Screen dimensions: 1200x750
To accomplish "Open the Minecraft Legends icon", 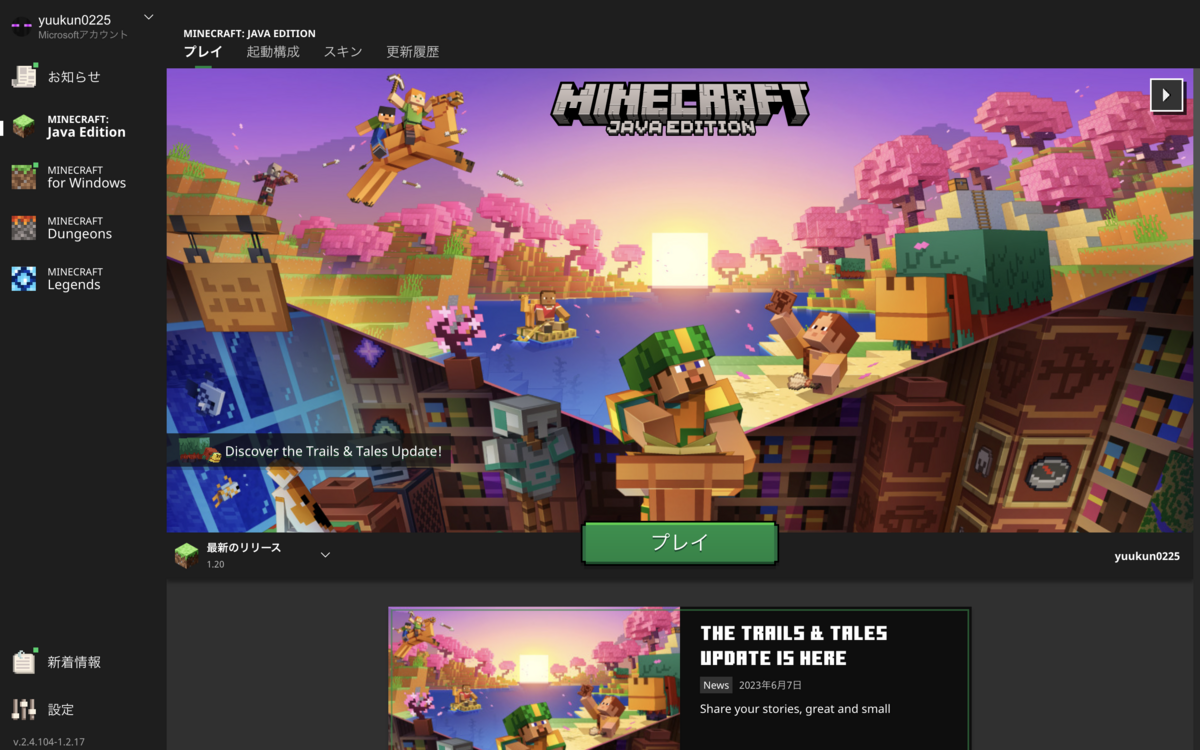I will (24, 279).
